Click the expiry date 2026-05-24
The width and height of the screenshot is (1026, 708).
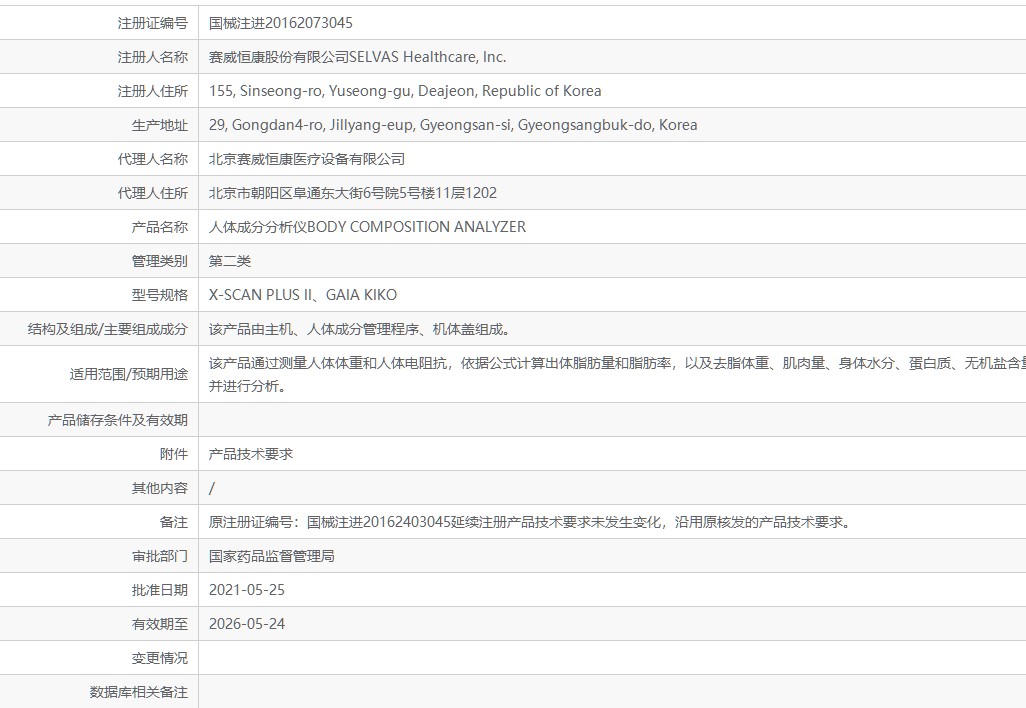[x=247, y=624]
